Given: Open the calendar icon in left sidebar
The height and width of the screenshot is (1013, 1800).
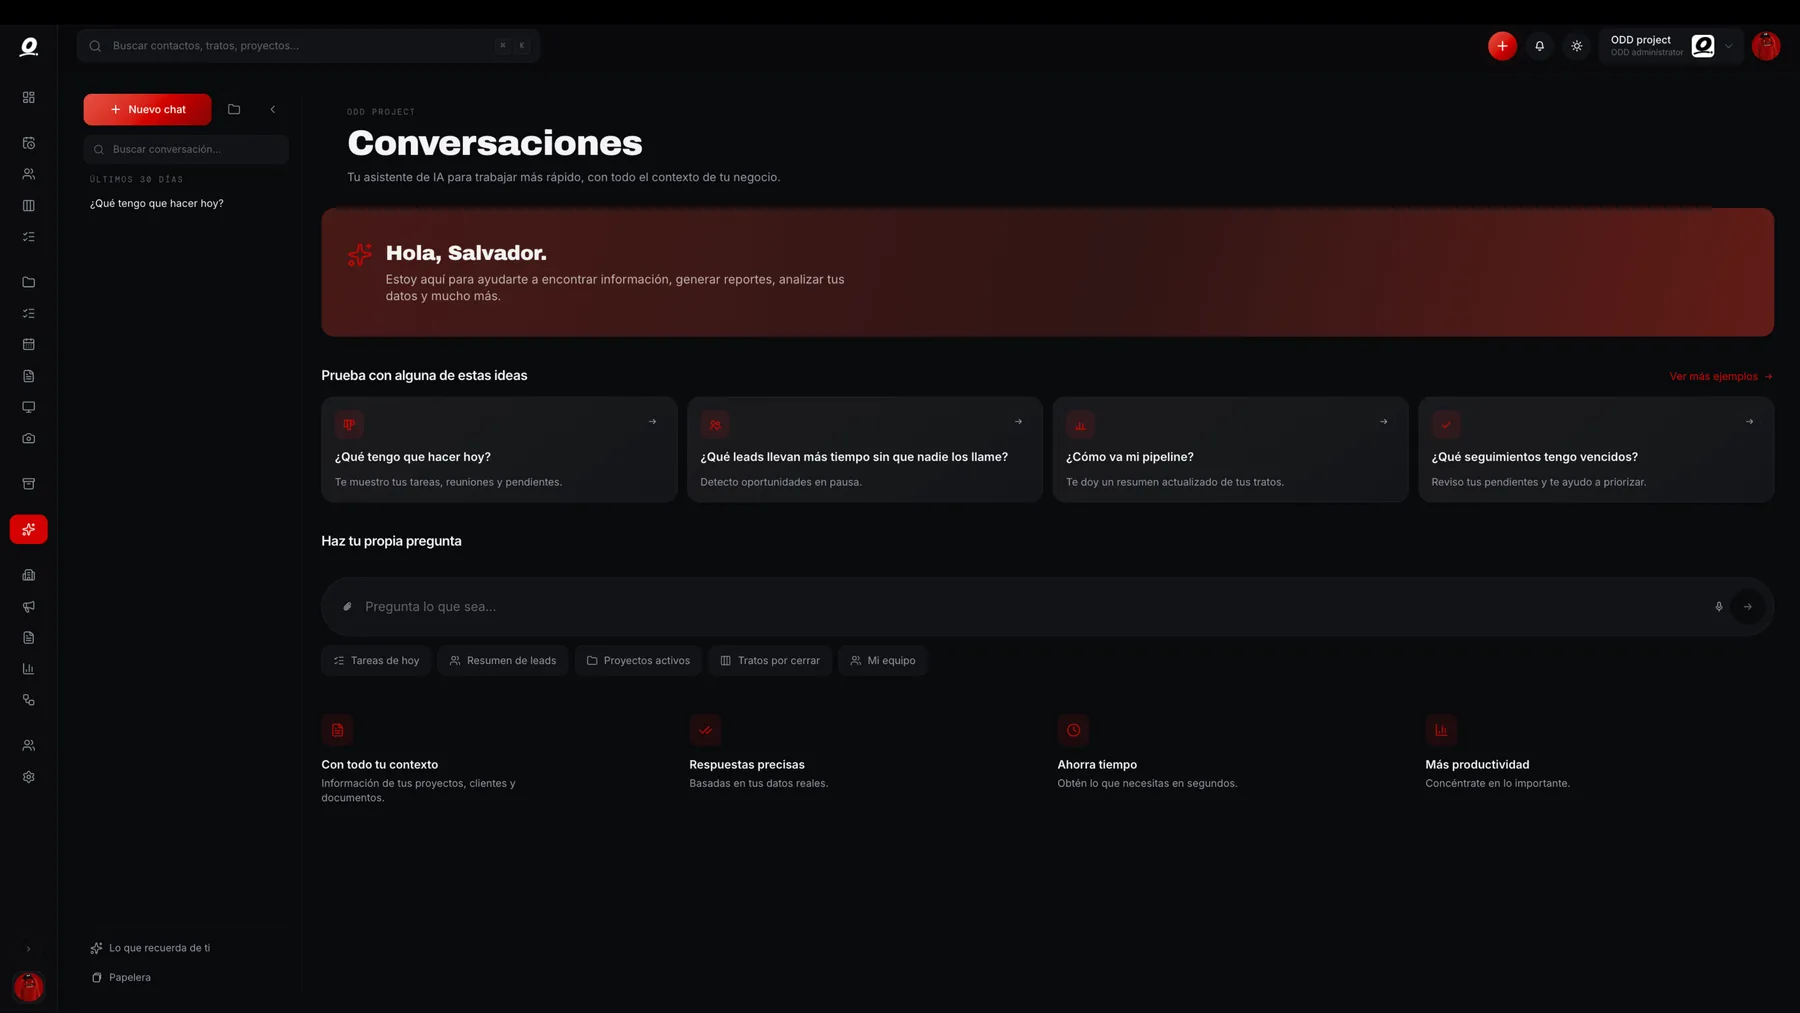Looking at the screenshot, I should [x=28, y=344].
